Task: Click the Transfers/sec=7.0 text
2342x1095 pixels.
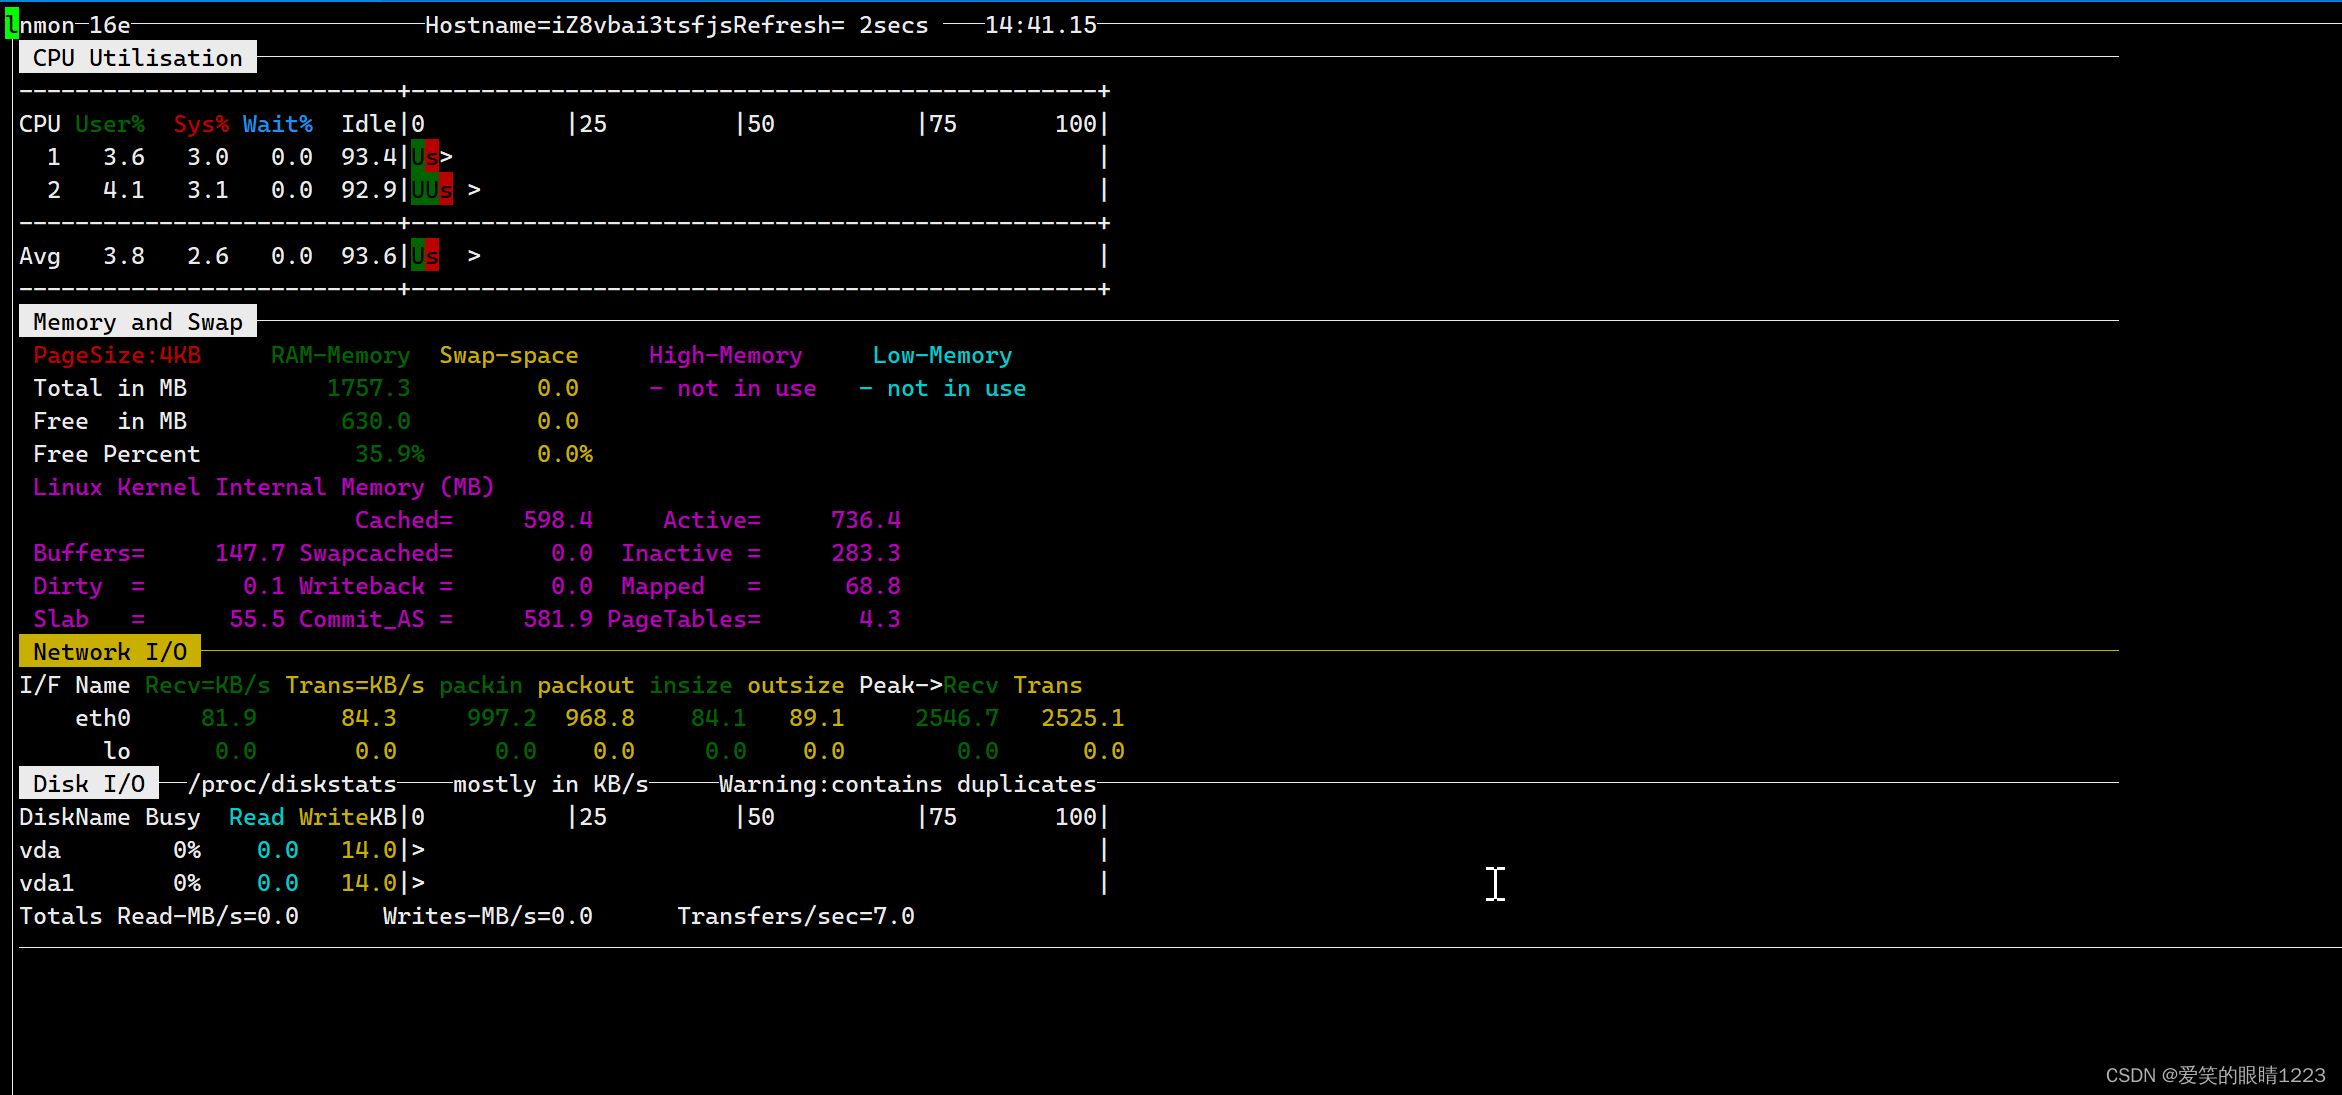Action: tap(795, 916)
